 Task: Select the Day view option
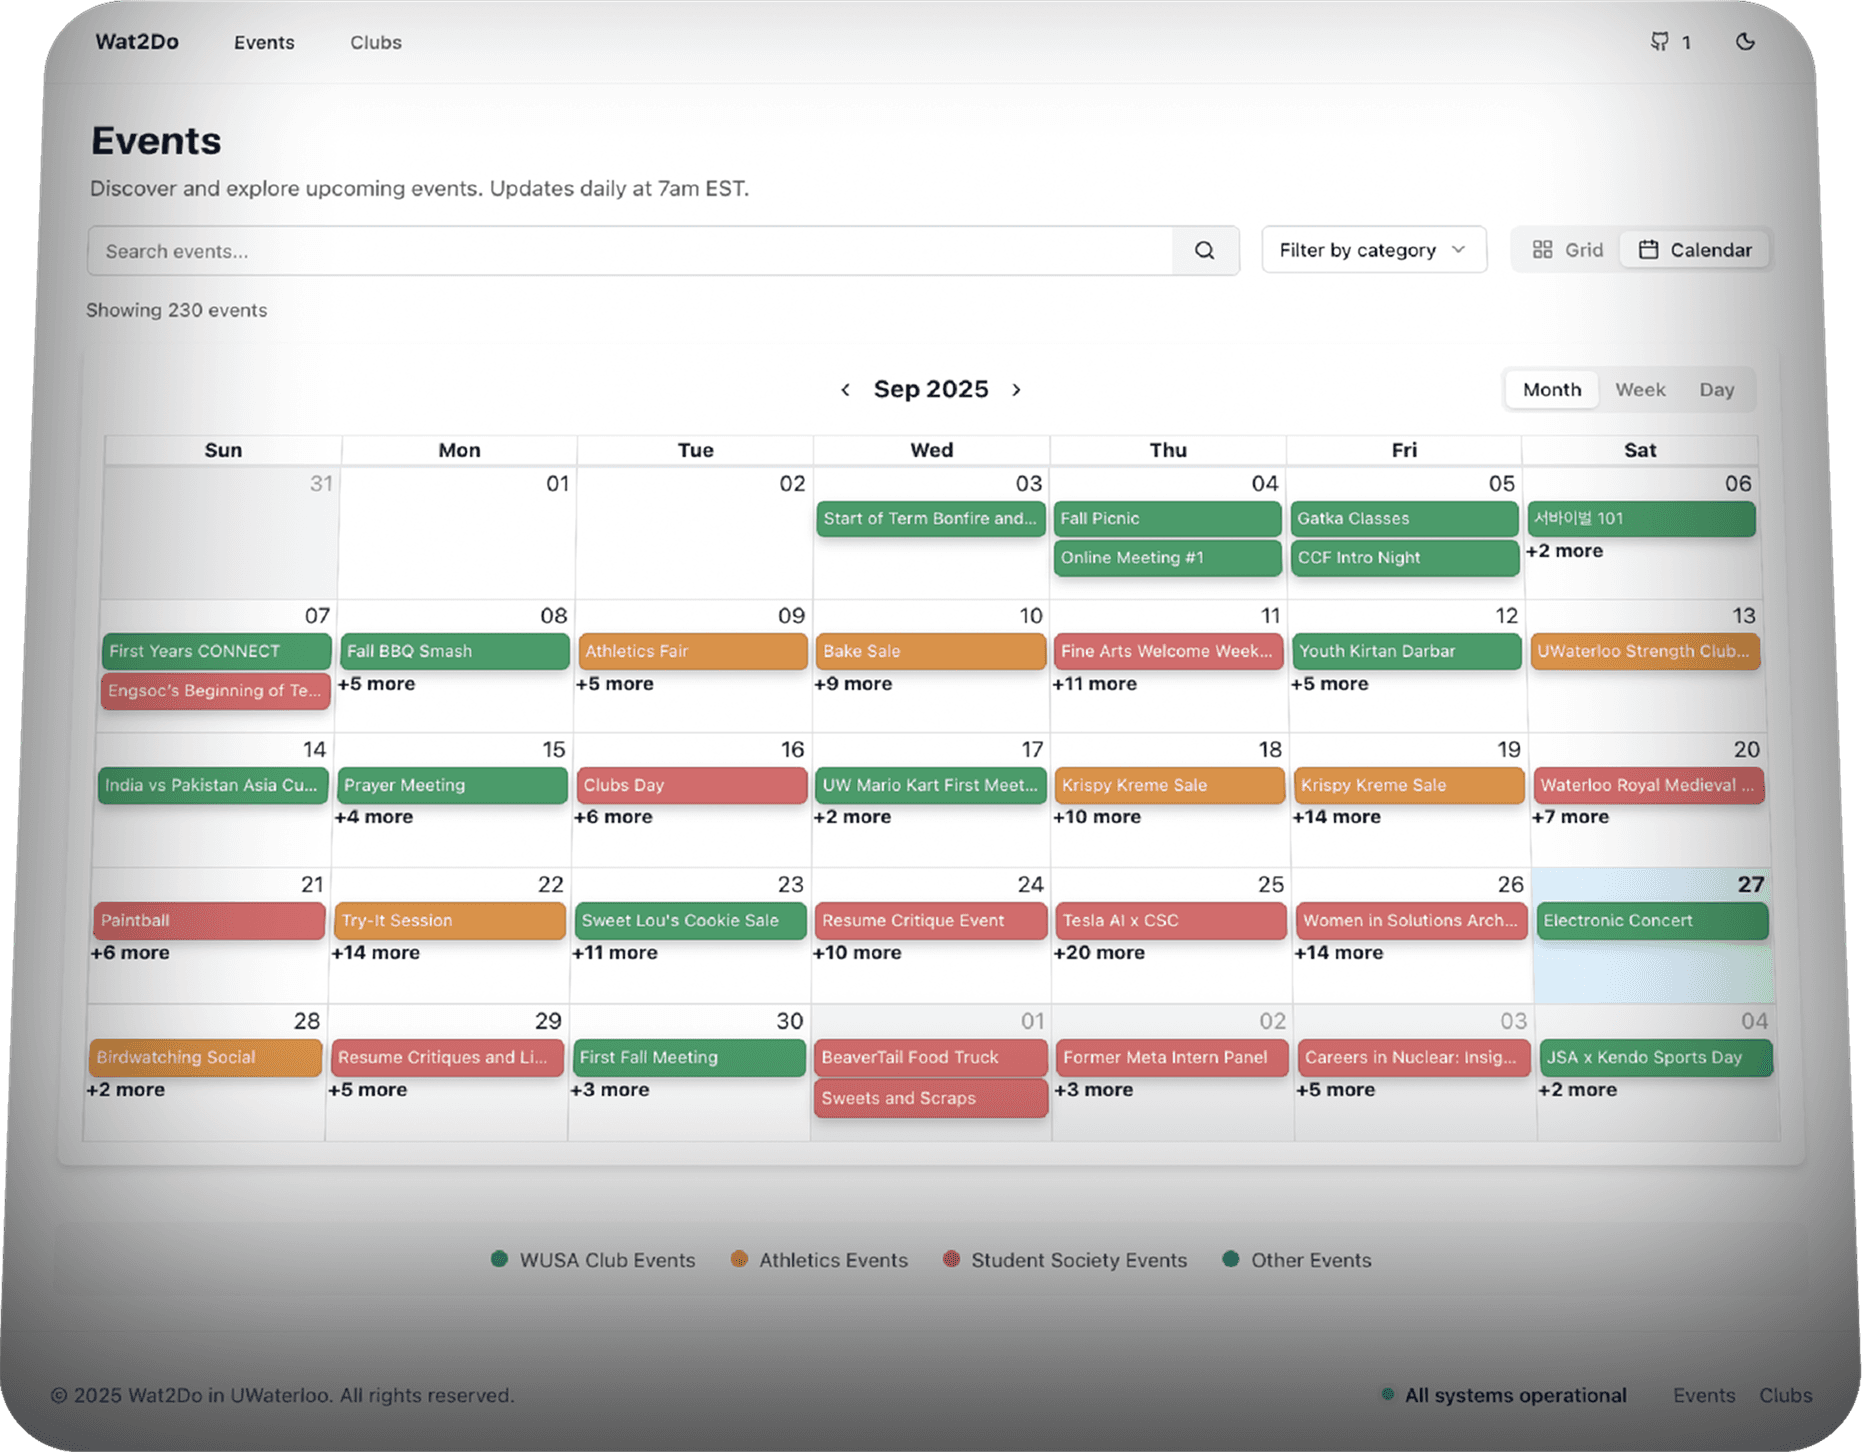point(1717,389)
